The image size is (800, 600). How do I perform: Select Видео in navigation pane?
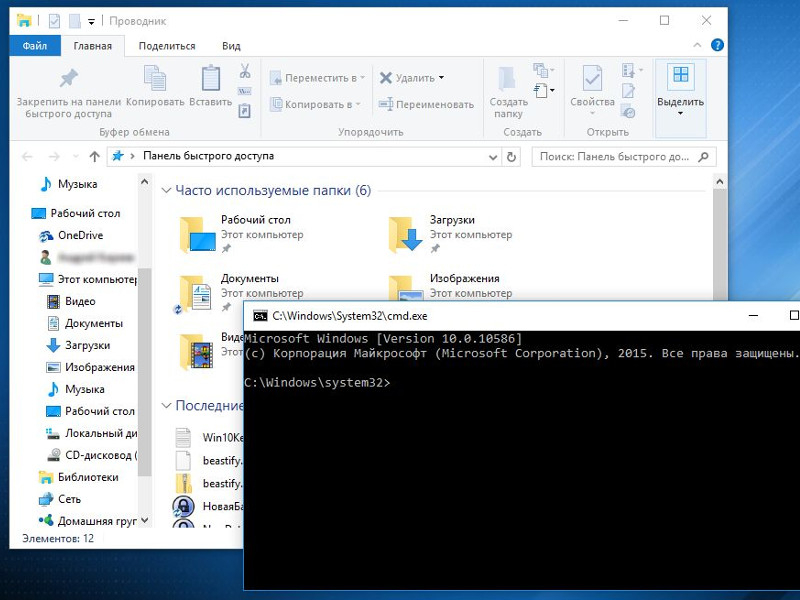click(x=71, y=301)
